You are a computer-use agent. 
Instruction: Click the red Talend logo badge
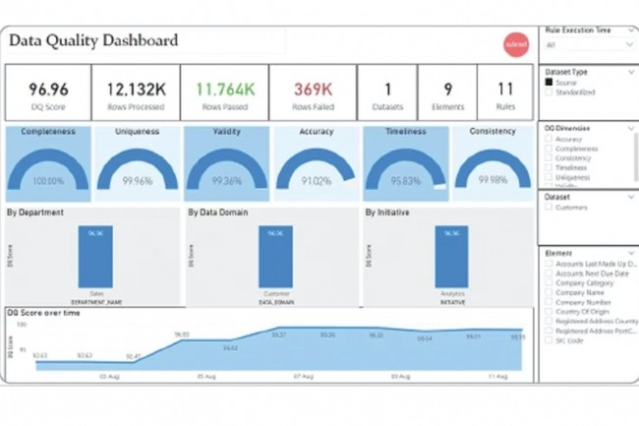coord(516,44)
